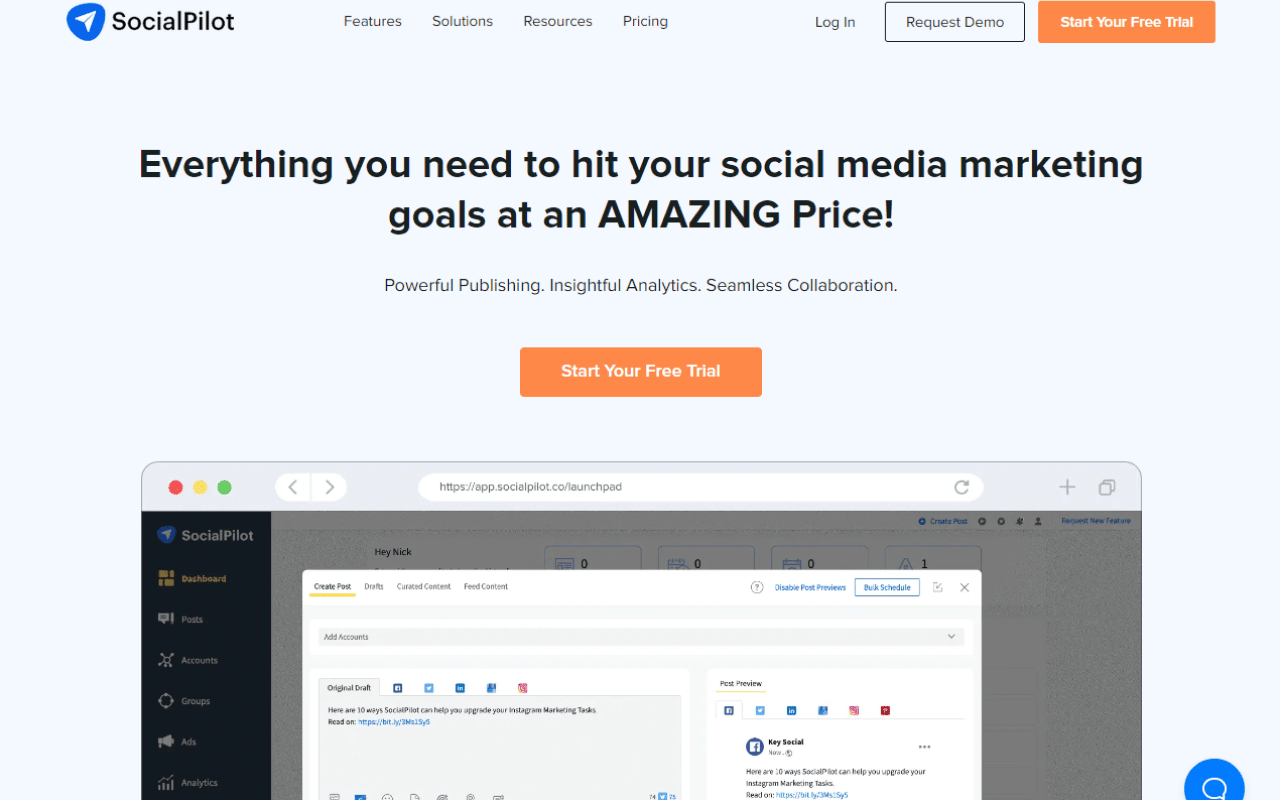The image size is (1280, 800).
Task: Show the Facebook preview under Post Preview
Action: 729,710
